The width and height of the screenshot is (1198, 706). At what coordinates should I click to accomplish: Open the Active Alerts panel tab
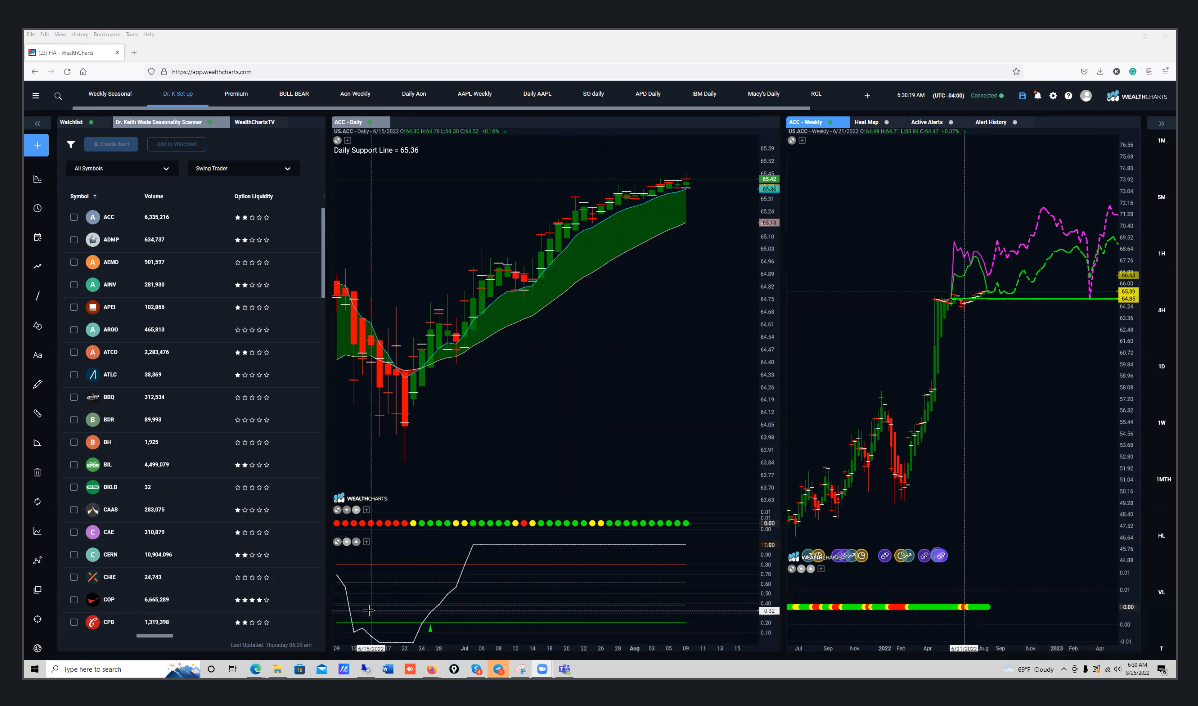pyautogui.click(x=927, y=122)
